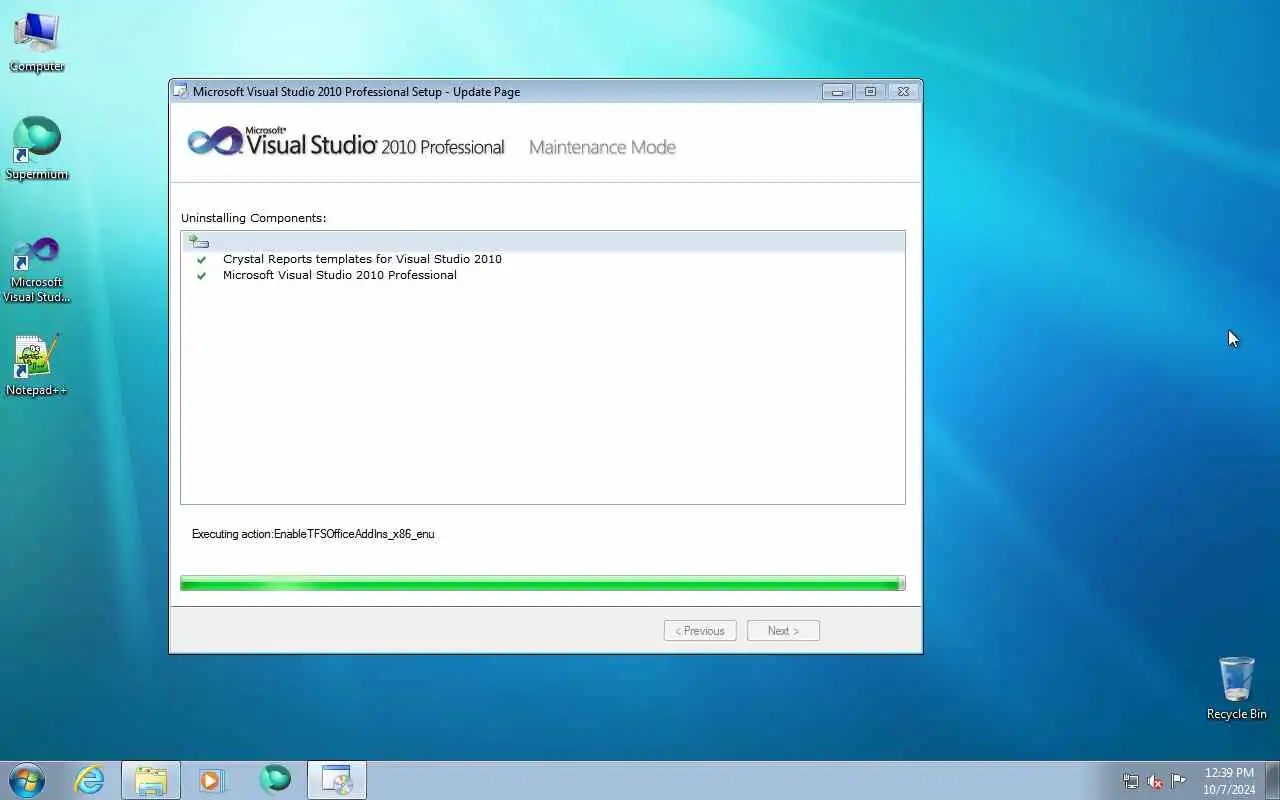
Task: Click the Executing action status text
Action: click(x=313, y=534)
